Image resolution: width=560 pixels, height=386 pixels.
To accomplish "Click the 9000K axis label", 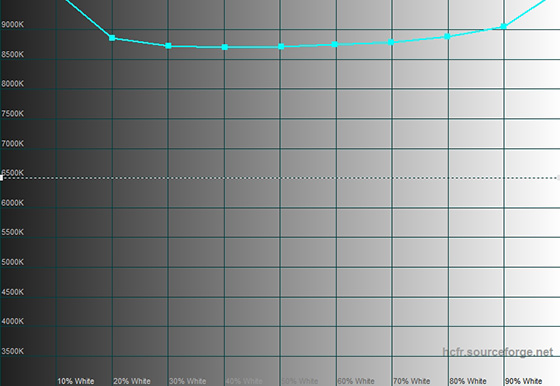I will point(12,25).
